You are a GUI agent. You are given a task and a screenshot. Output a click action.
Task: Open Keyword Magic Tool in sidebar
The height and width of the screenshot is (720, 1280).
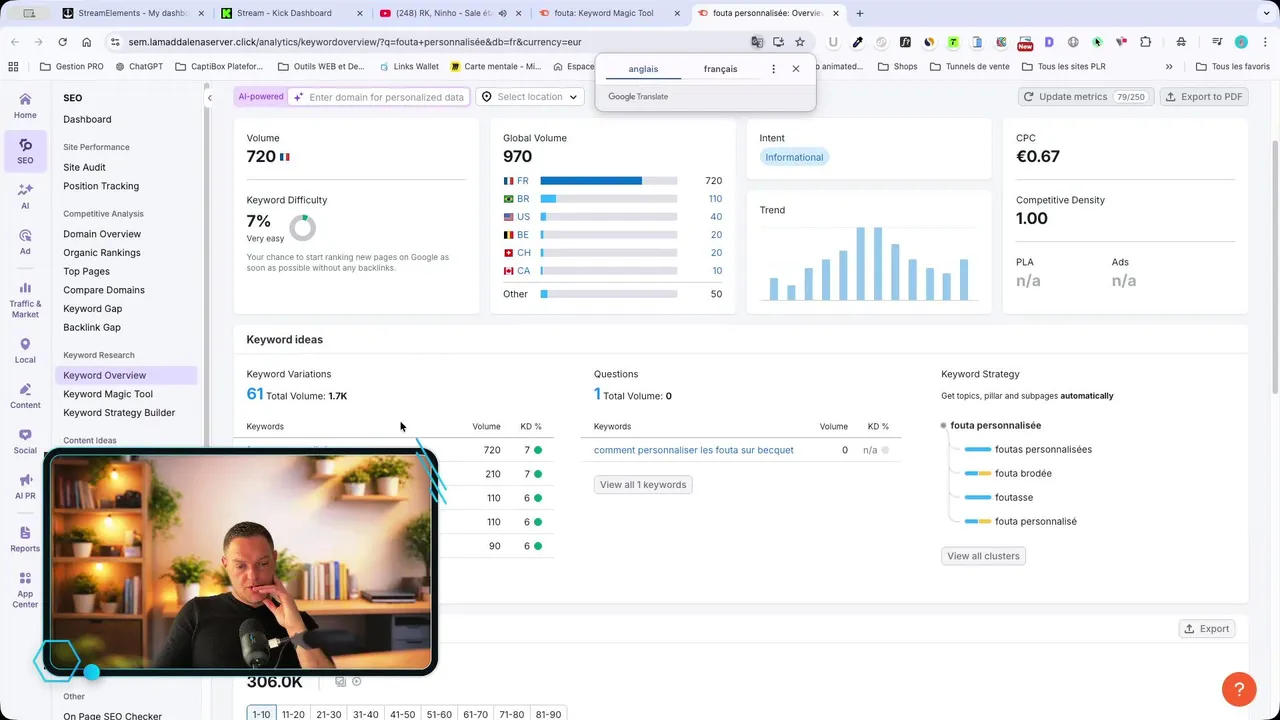(108, 394)
